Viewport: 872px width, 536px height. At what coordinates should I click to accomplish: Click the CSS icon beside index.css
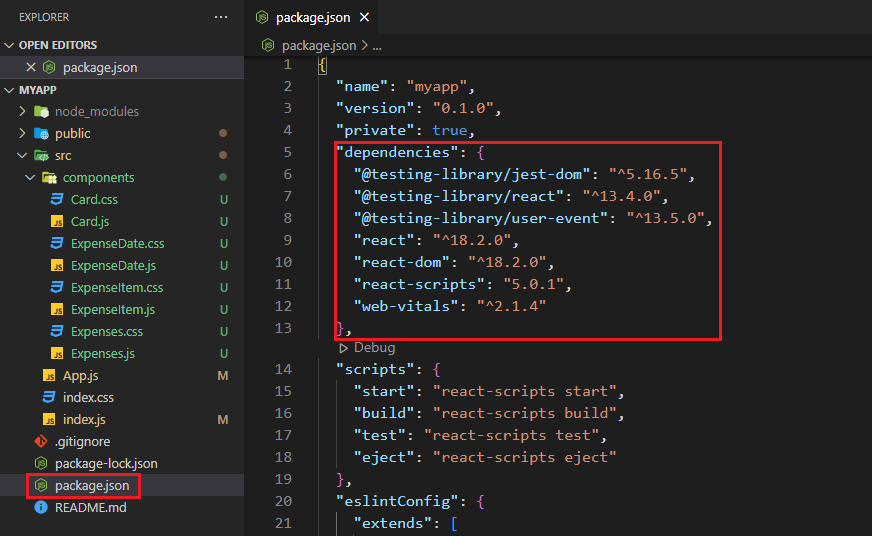click(49, 397)
